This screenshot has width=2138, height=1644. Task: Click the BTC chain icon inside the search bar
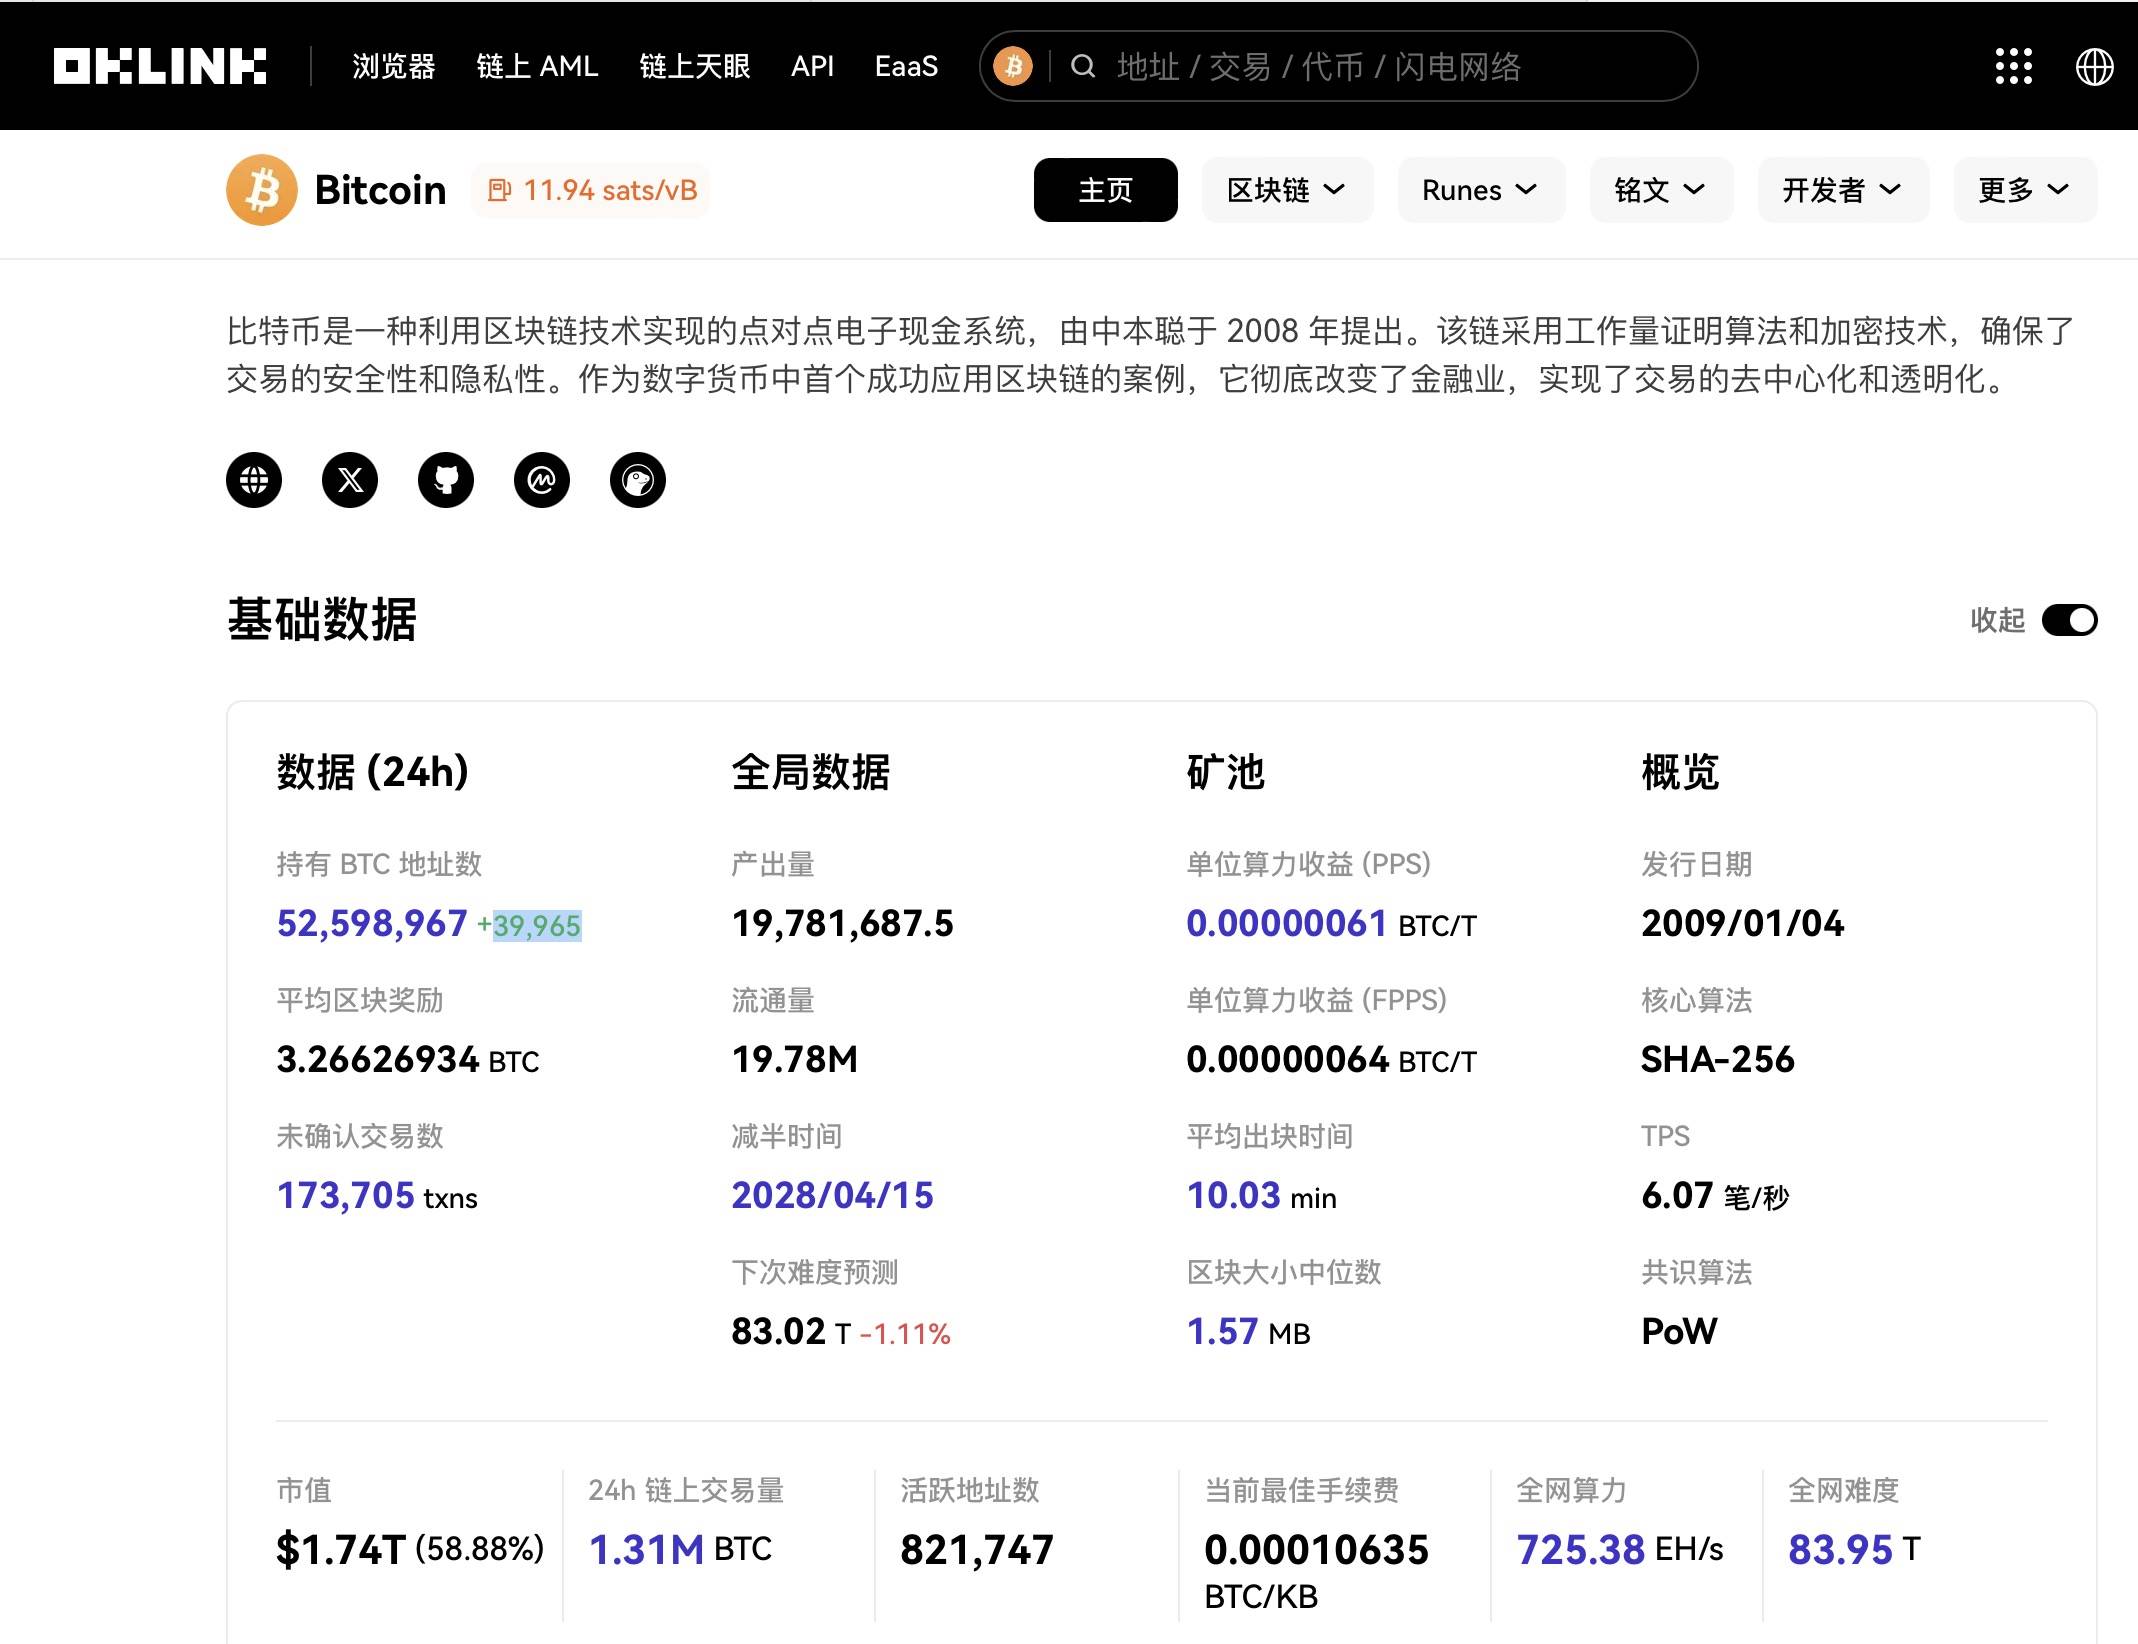coord(1013,66)
